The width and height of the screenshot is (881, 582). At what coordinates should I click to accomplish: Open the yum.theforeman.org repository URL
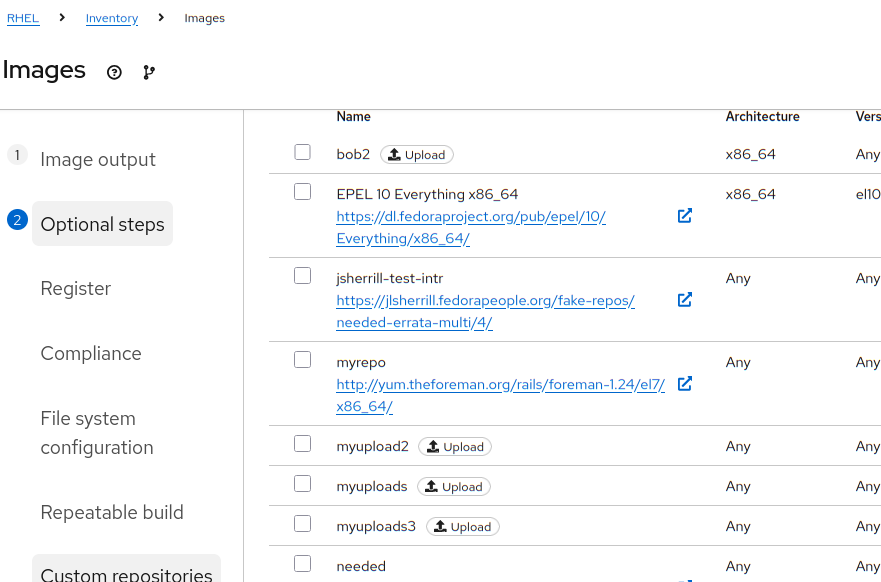point(500,384)
